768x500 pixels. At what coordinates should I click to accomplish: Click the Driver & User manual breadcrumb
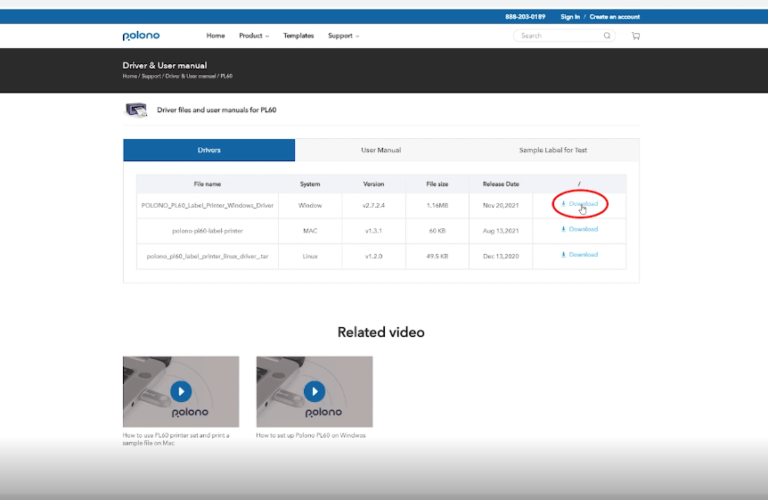191,76
